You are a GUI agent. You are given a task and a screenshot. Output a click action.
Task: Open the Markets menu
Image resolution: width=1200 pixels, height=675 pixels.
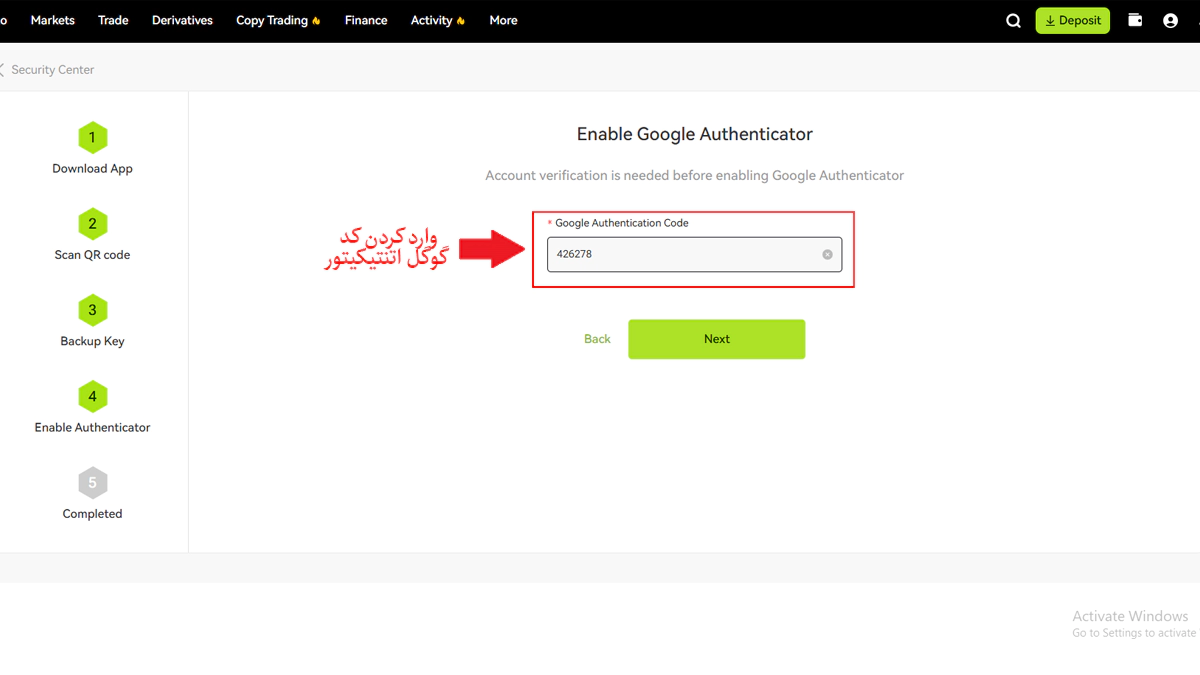point(53,20)
